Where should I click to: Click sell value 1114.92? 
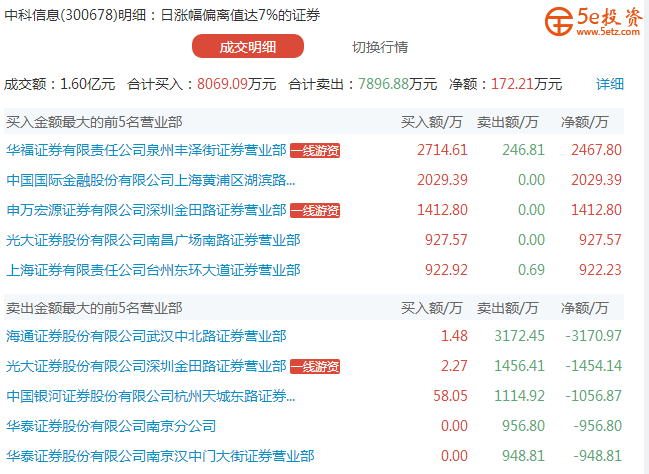coord(519,396)
